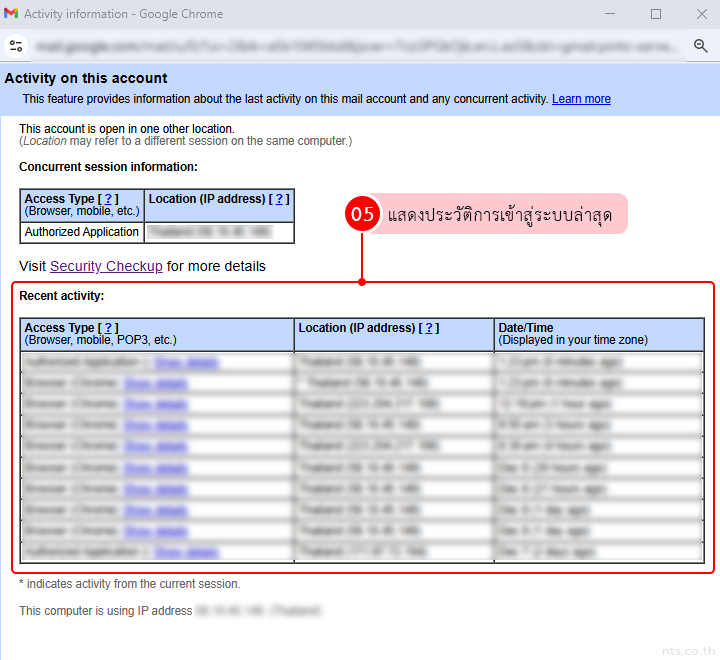Click 'This account is open in one other location.'
The height and width of the screenshot is (660, 720).
pos(127,129)
